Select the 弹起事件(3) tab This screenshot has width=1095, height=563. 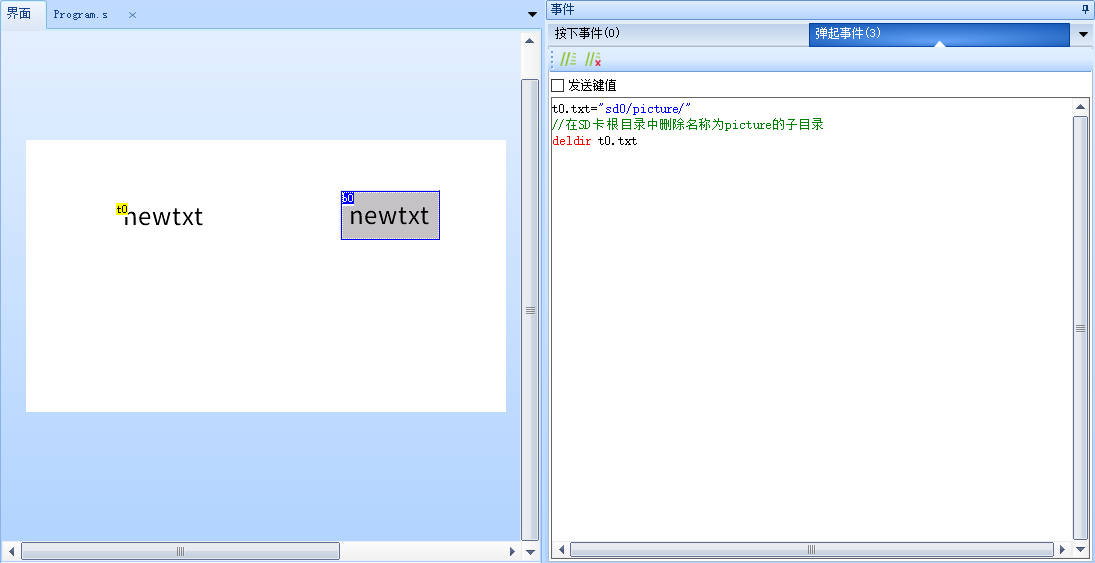click(x=848, y=34)
